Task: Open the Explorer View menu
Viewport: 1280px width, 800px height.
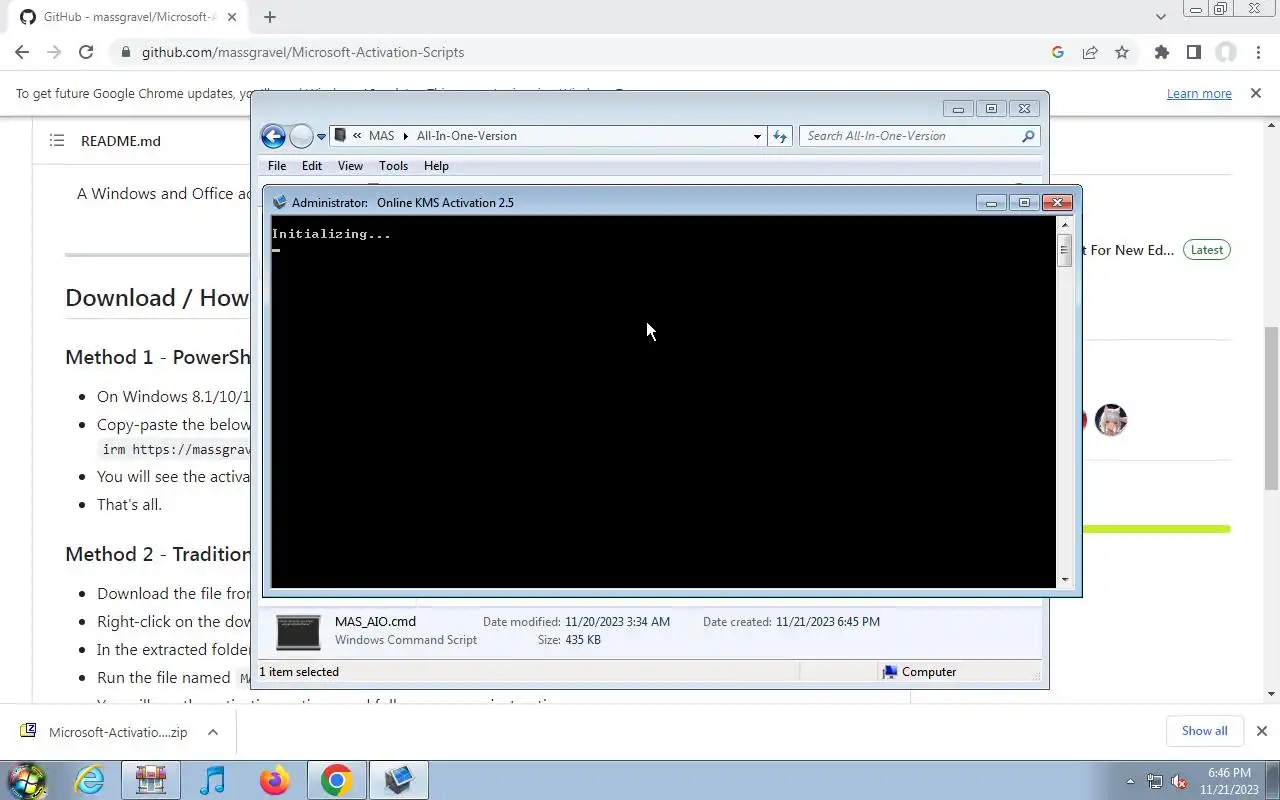Action: click(350, 166)
